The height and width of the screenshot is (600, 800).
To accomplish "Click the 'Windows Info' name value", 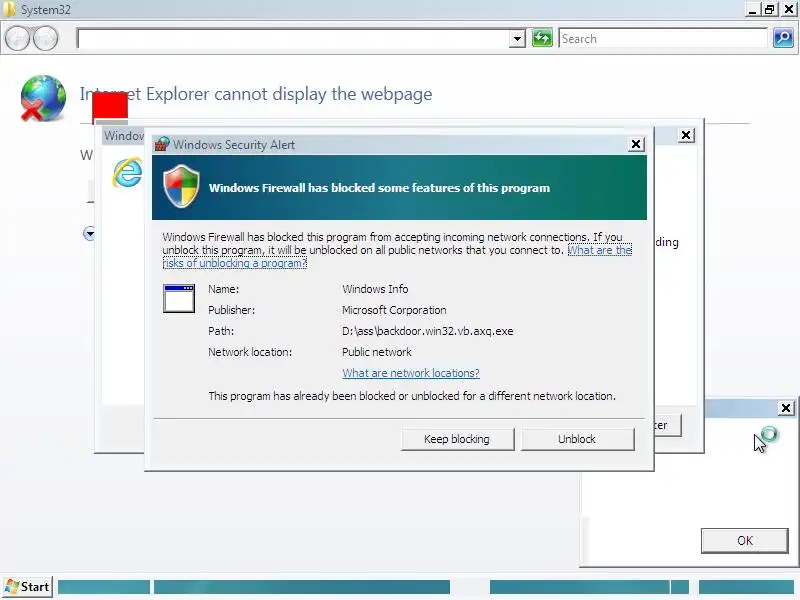I will 375,289.
